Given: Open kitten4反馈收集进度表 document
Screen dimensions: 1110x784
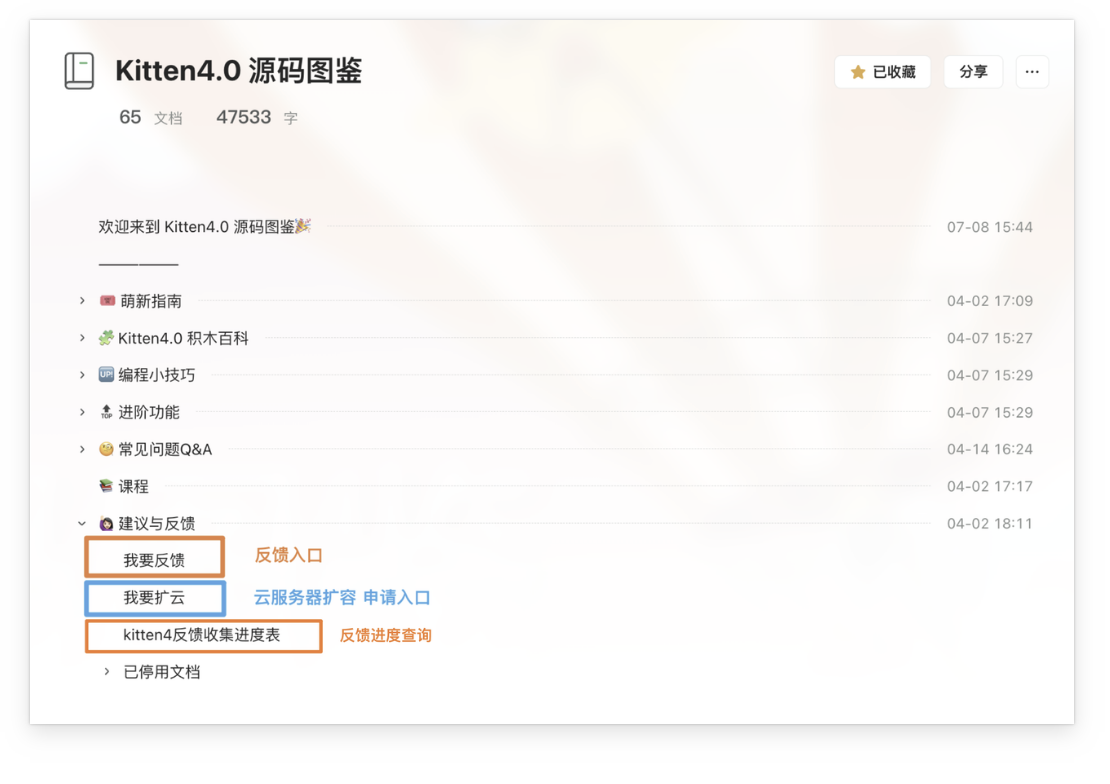Looking at the screenshot, I should coord(202,635).
